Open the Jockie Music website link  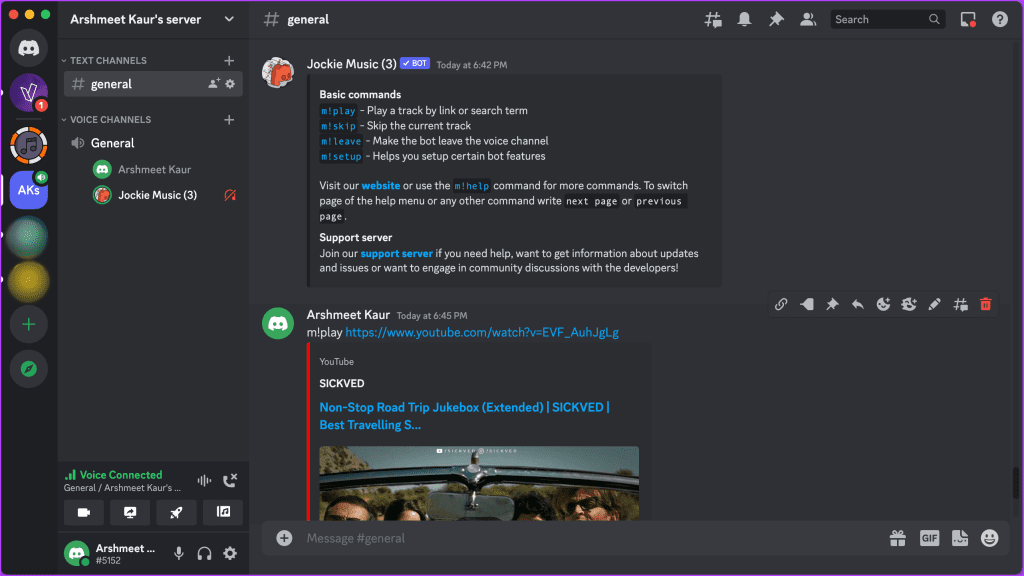point(381,185)
